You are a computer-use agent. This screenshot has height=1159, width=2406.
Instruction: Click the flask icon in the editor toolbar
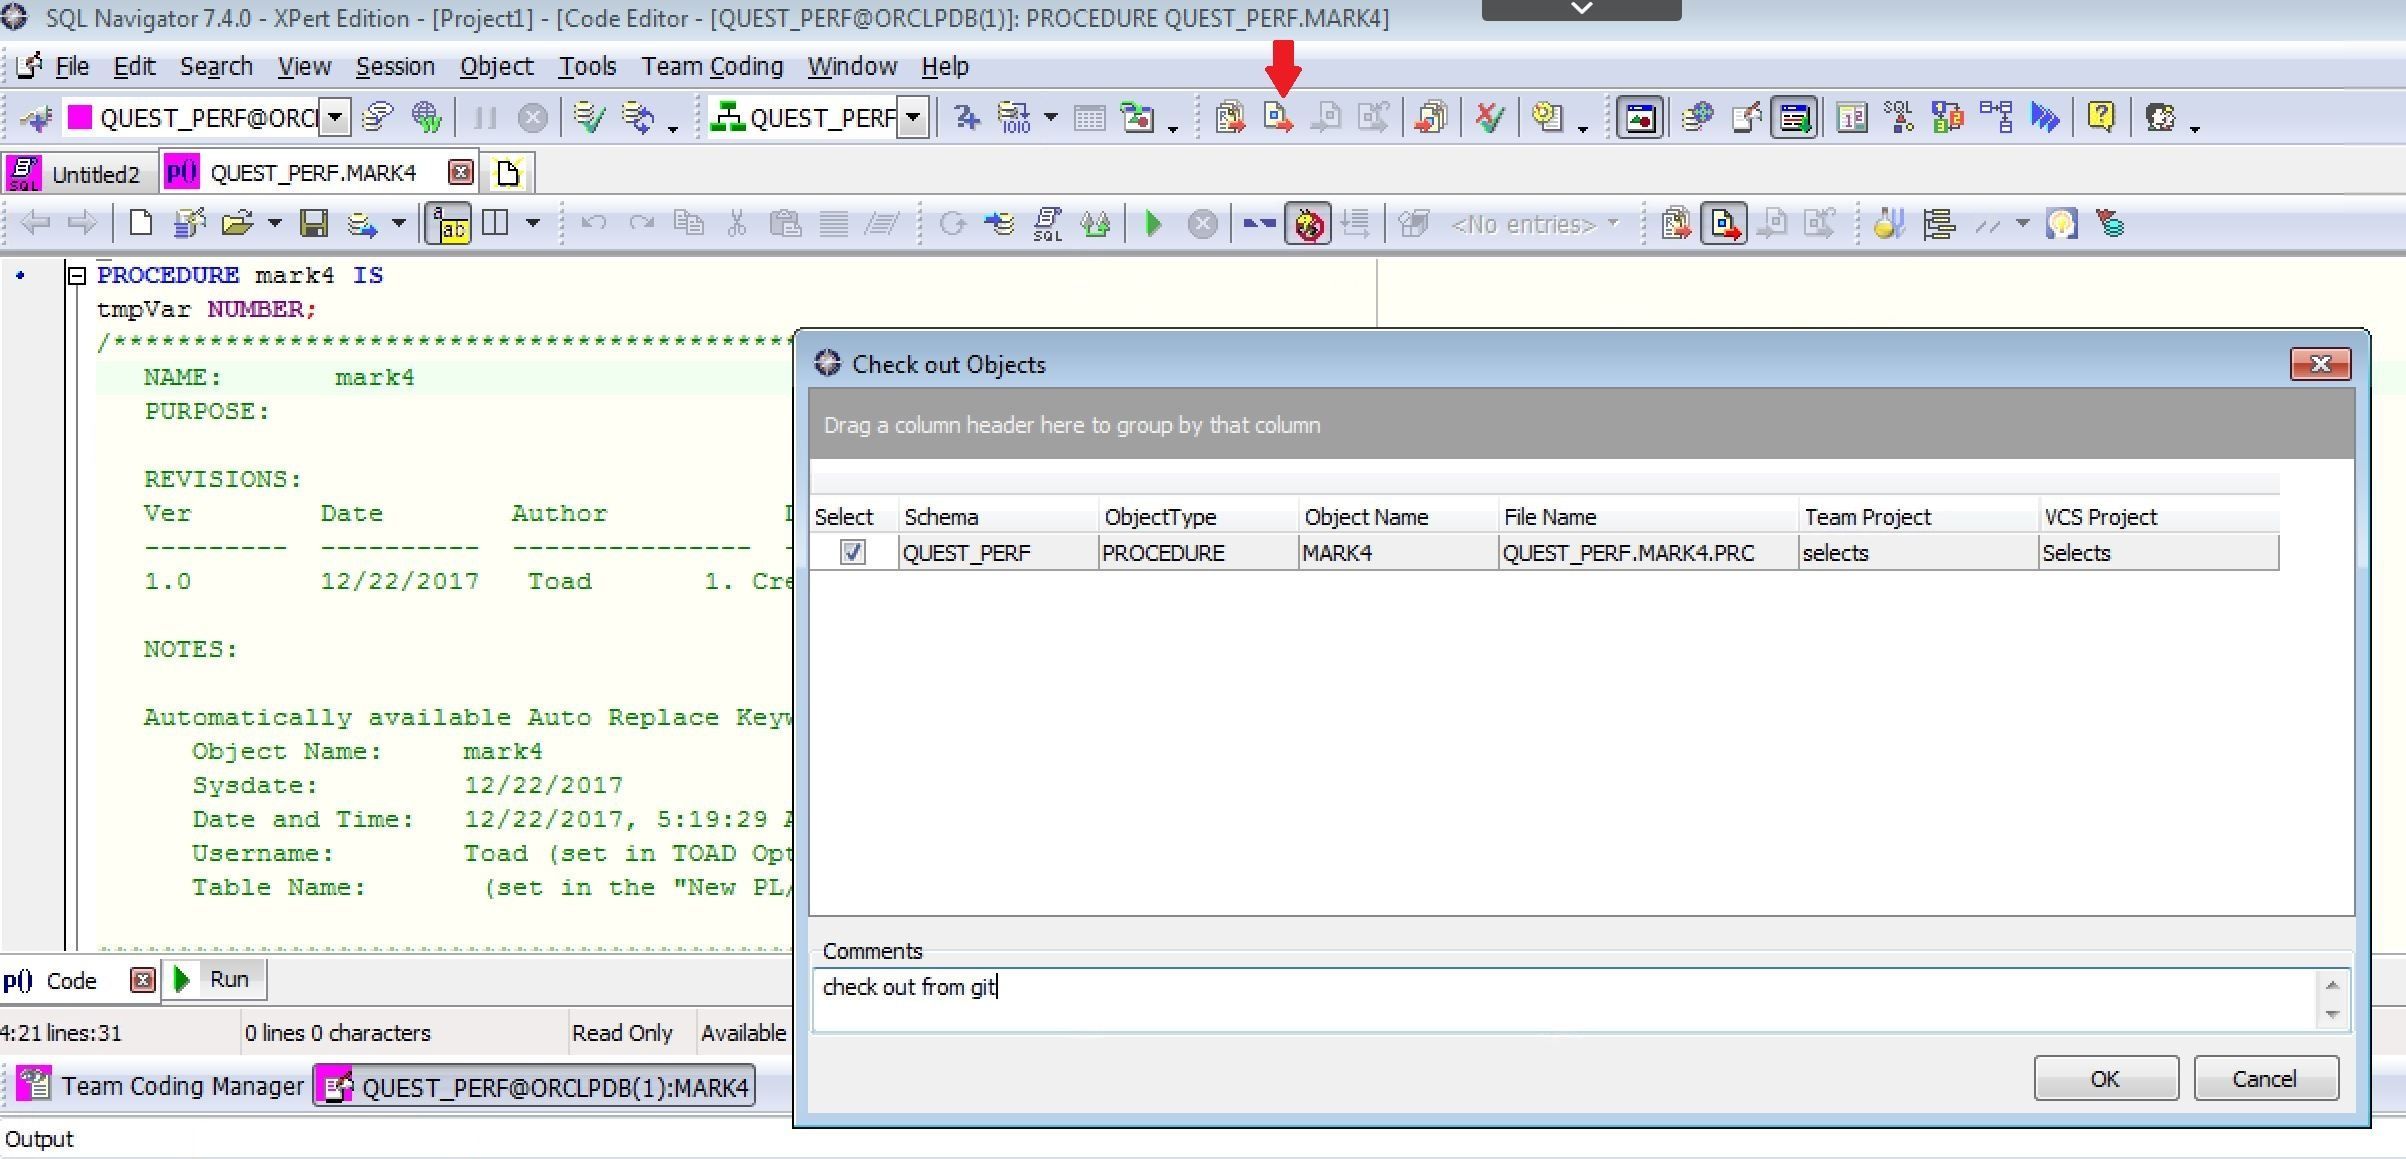[x=1888, y=223]
